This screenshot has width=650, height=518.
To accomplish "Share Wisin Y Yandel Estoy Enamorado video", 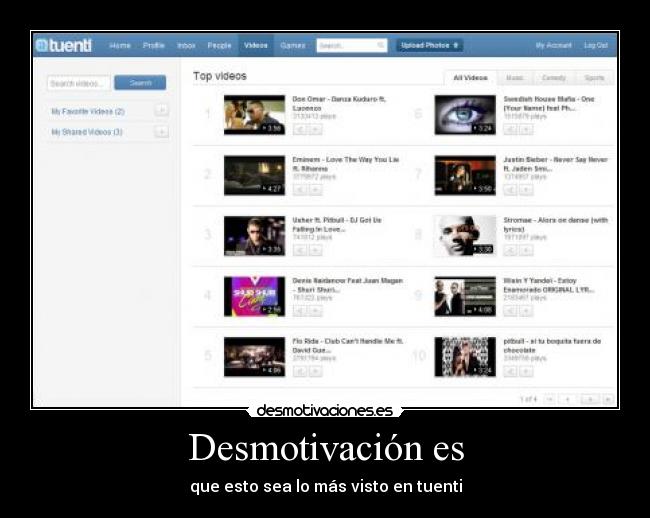I will click(510, 311).
